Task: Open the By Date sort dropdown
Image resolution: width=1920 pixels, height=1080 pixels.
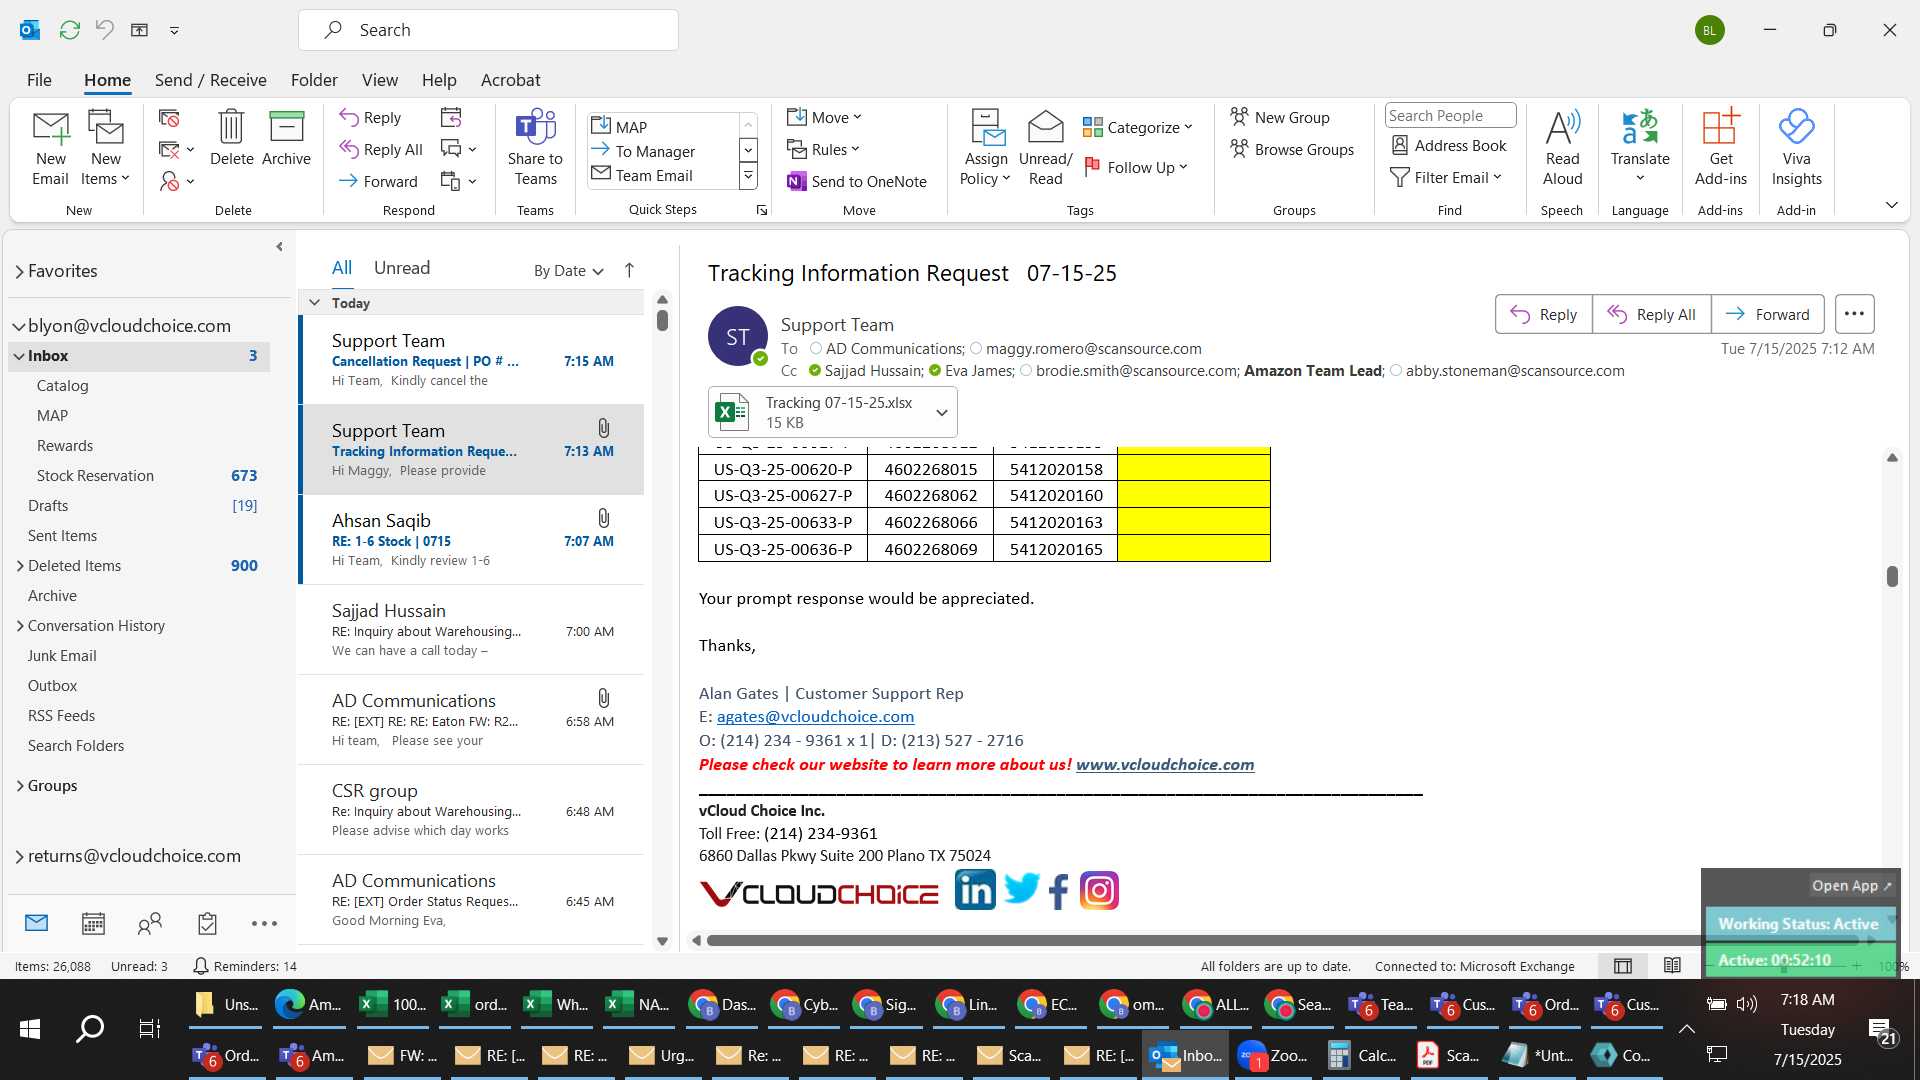Action: pos(568,270)
